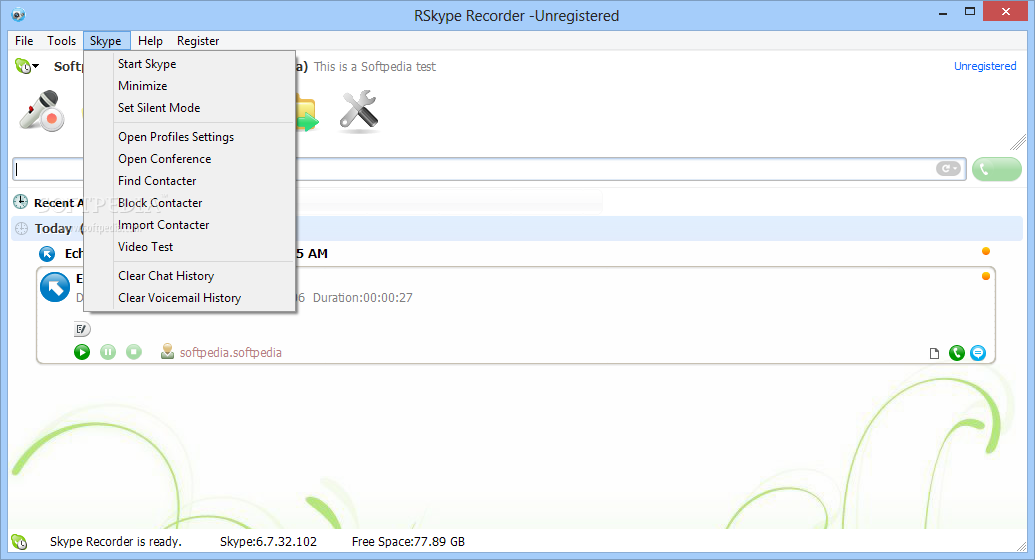Click the contact search input field

(488, 169)
